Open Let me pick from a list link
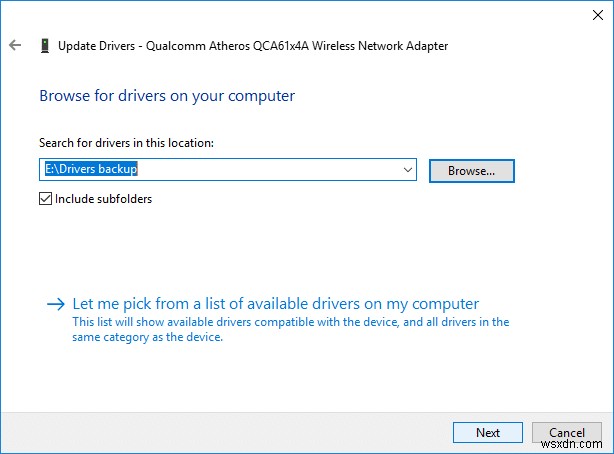Screen dimensions: 614x454 coord(276,303)
